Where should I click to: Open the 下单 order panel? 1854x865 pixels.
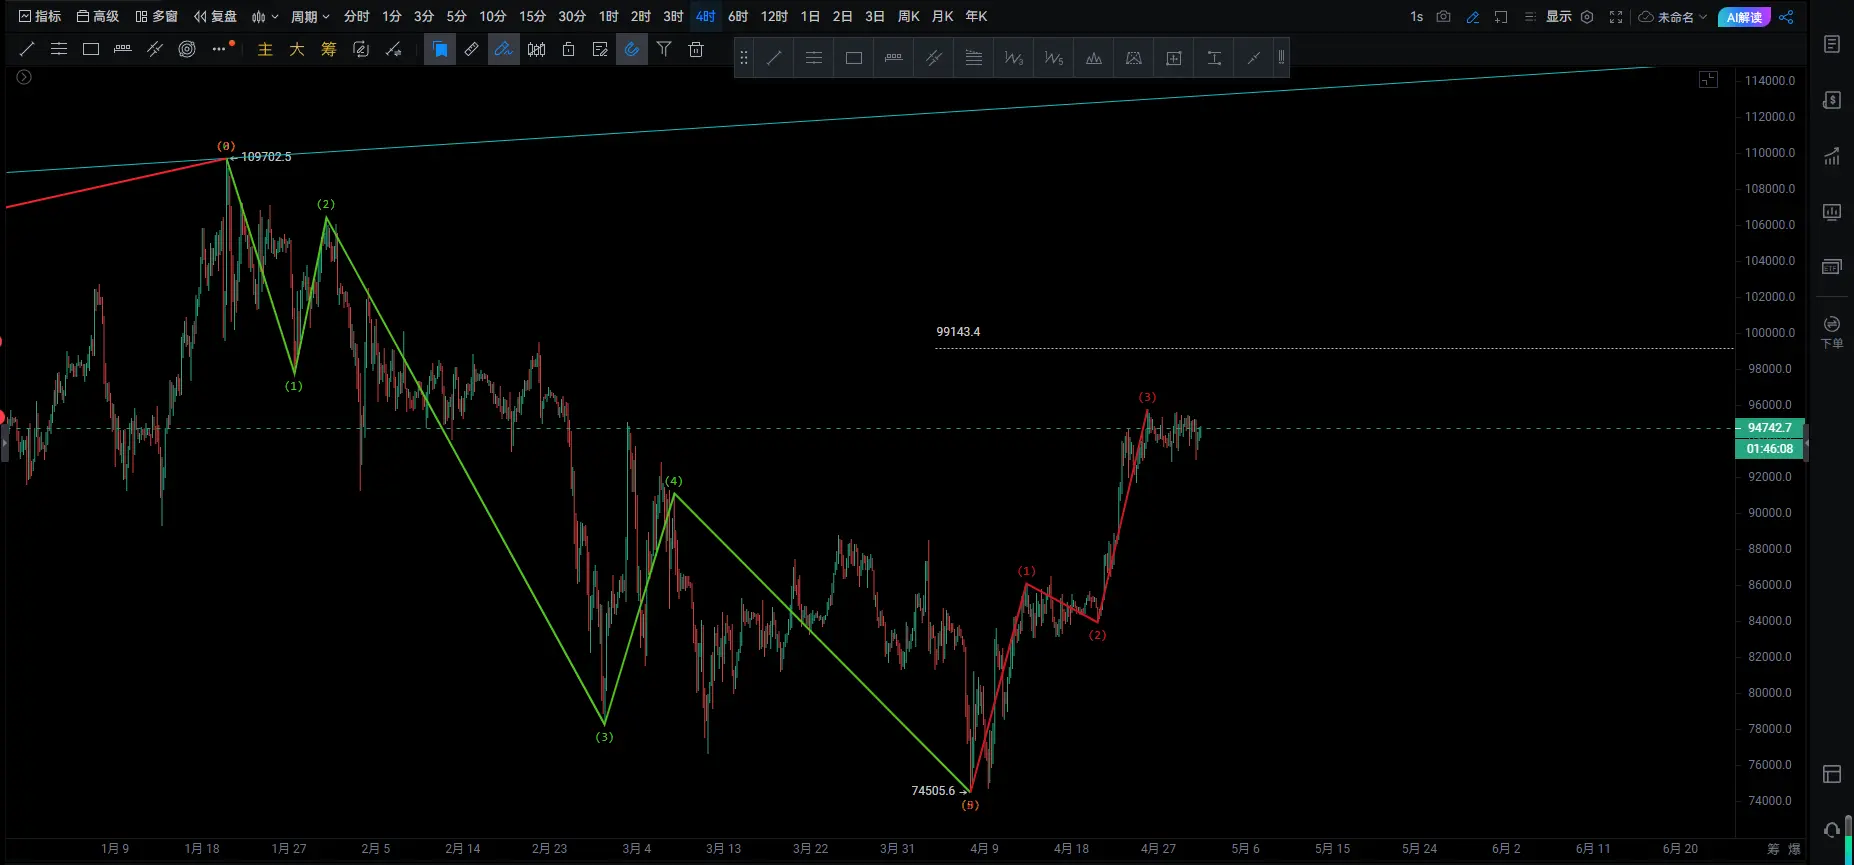[1832, 332]
